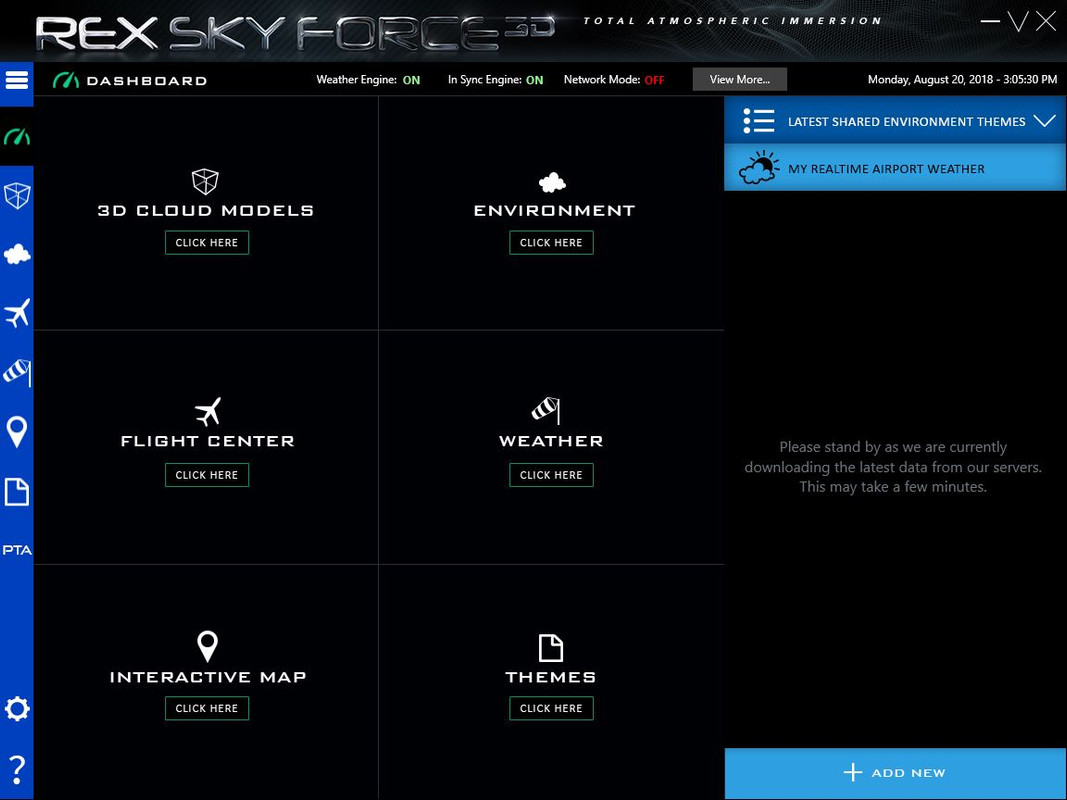Viewport: 1067px width, 800px height.
Task: Click the Dashboard gauge icon in the header
Action: click(x=66, y=80)
